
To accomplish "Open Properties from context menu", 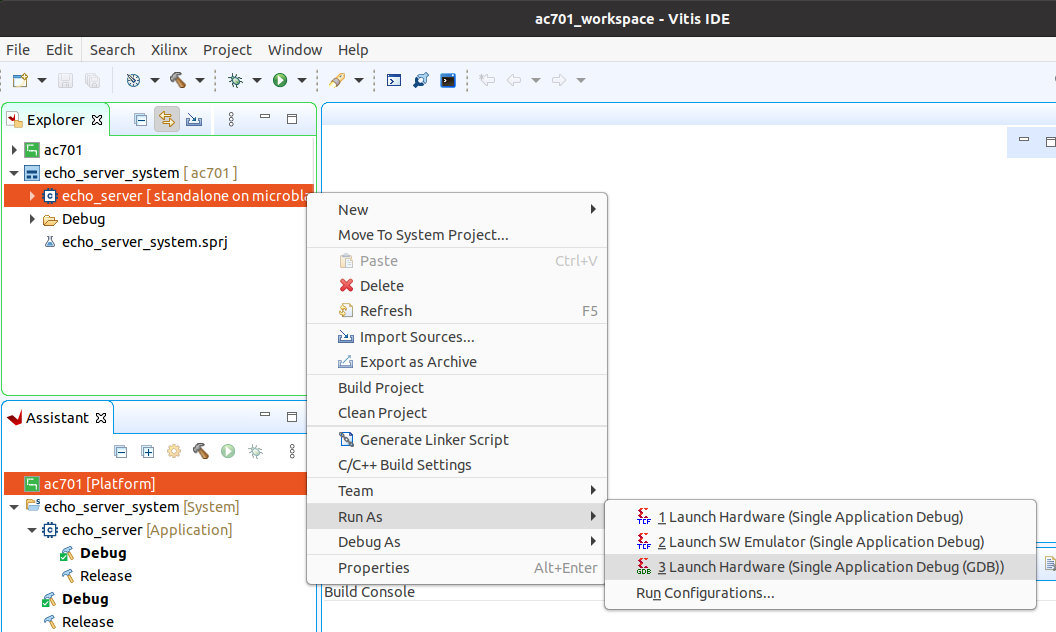I will tap(457, 568).
